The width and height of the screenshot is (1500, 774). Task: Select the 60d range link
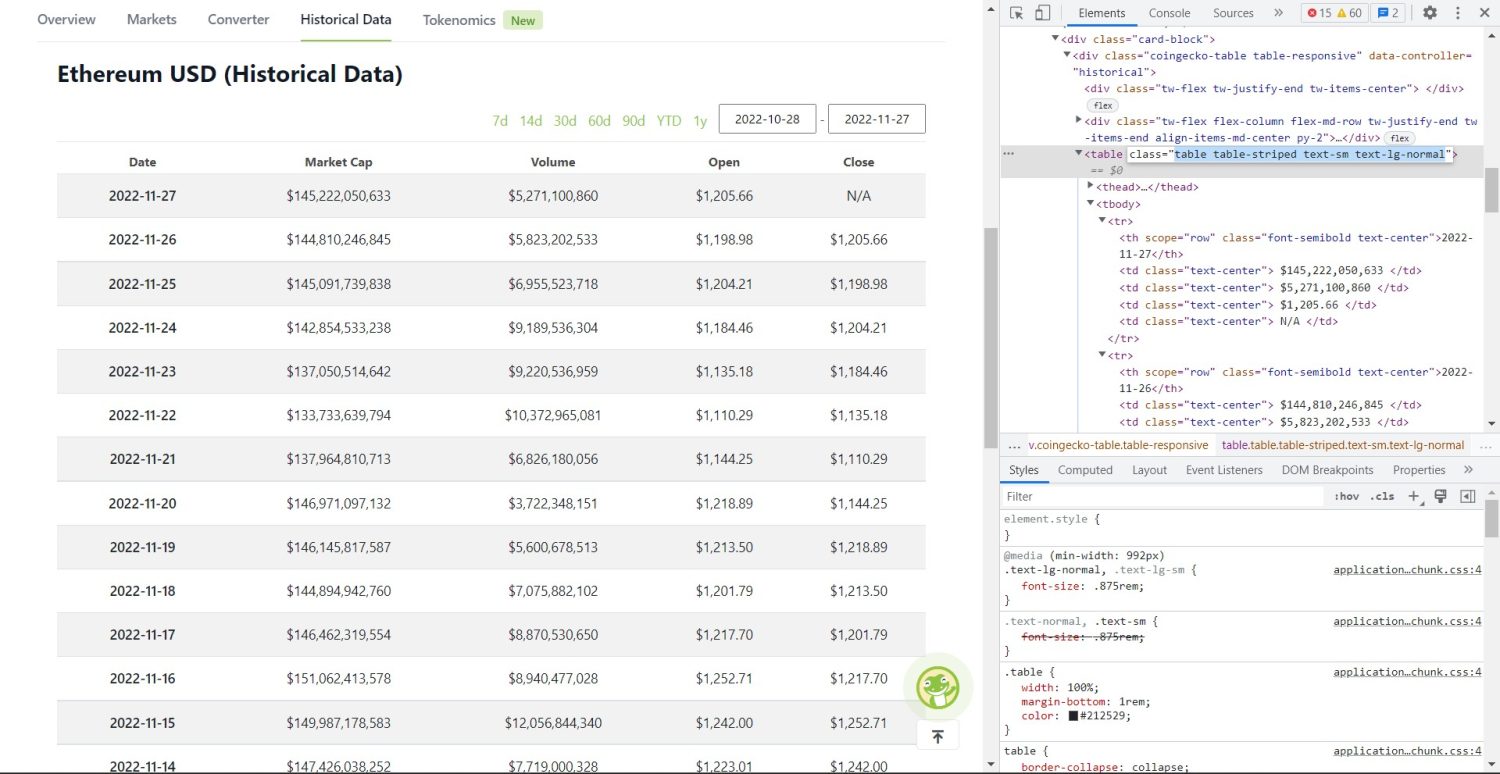[x=599, y=121]
